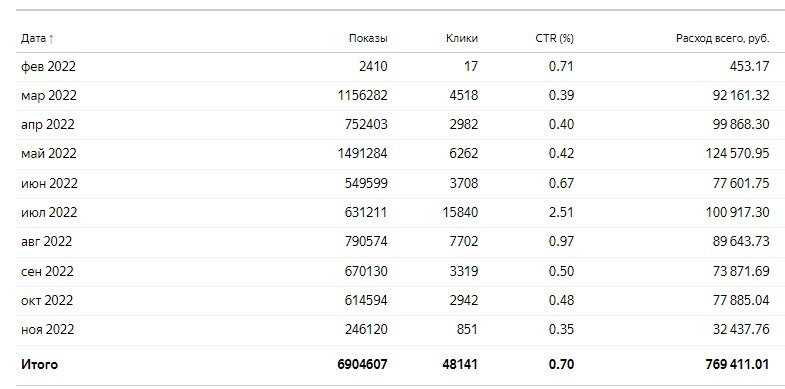Sort by Показы column header

[x=368, y=38]
